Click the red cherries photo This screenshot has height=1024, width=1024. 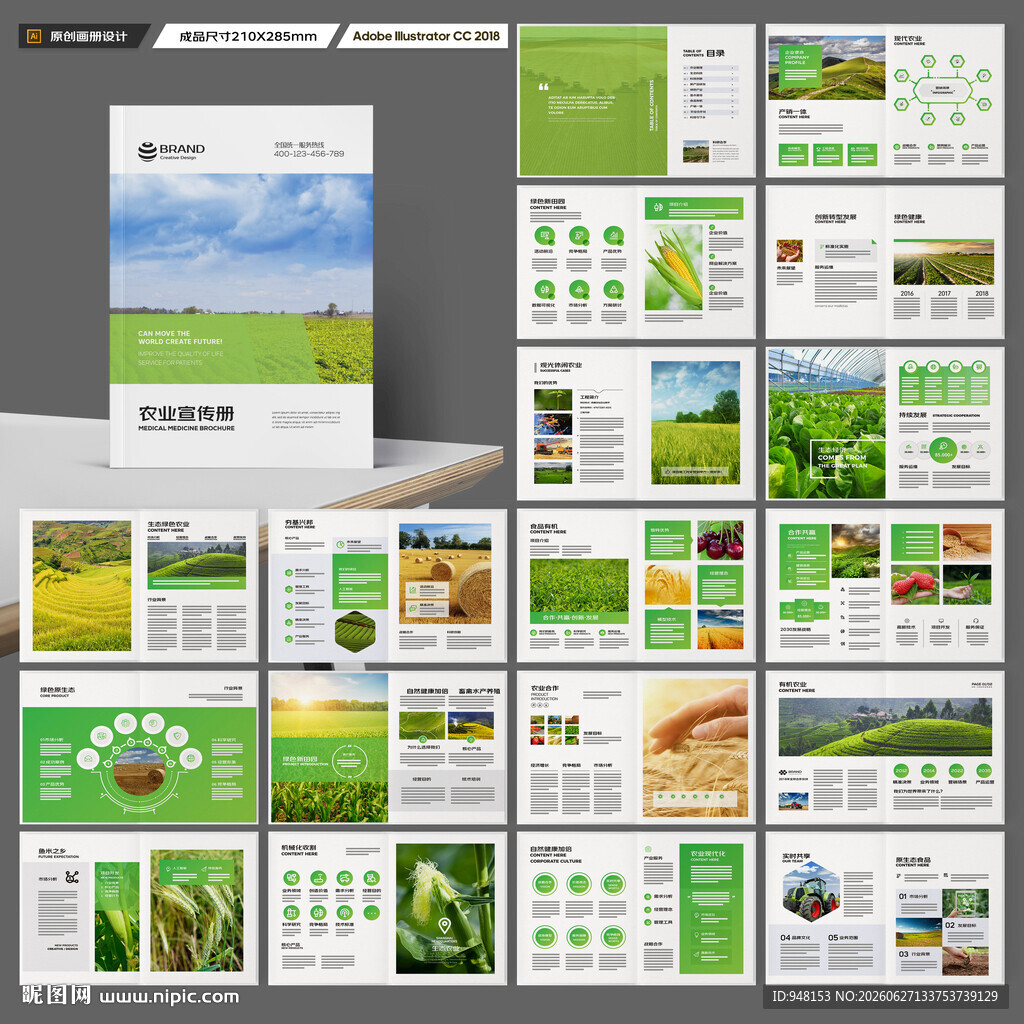pos(720,540)
